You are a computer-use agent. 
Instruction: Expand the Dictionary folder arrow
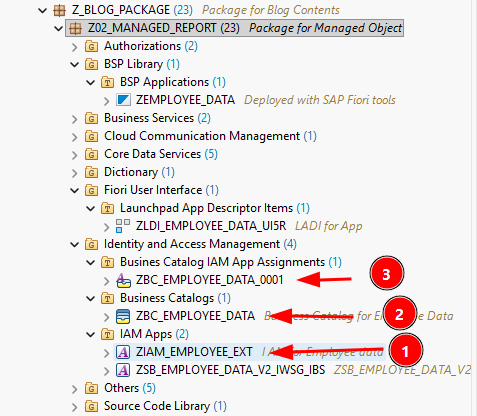click(x=75, y=173)
